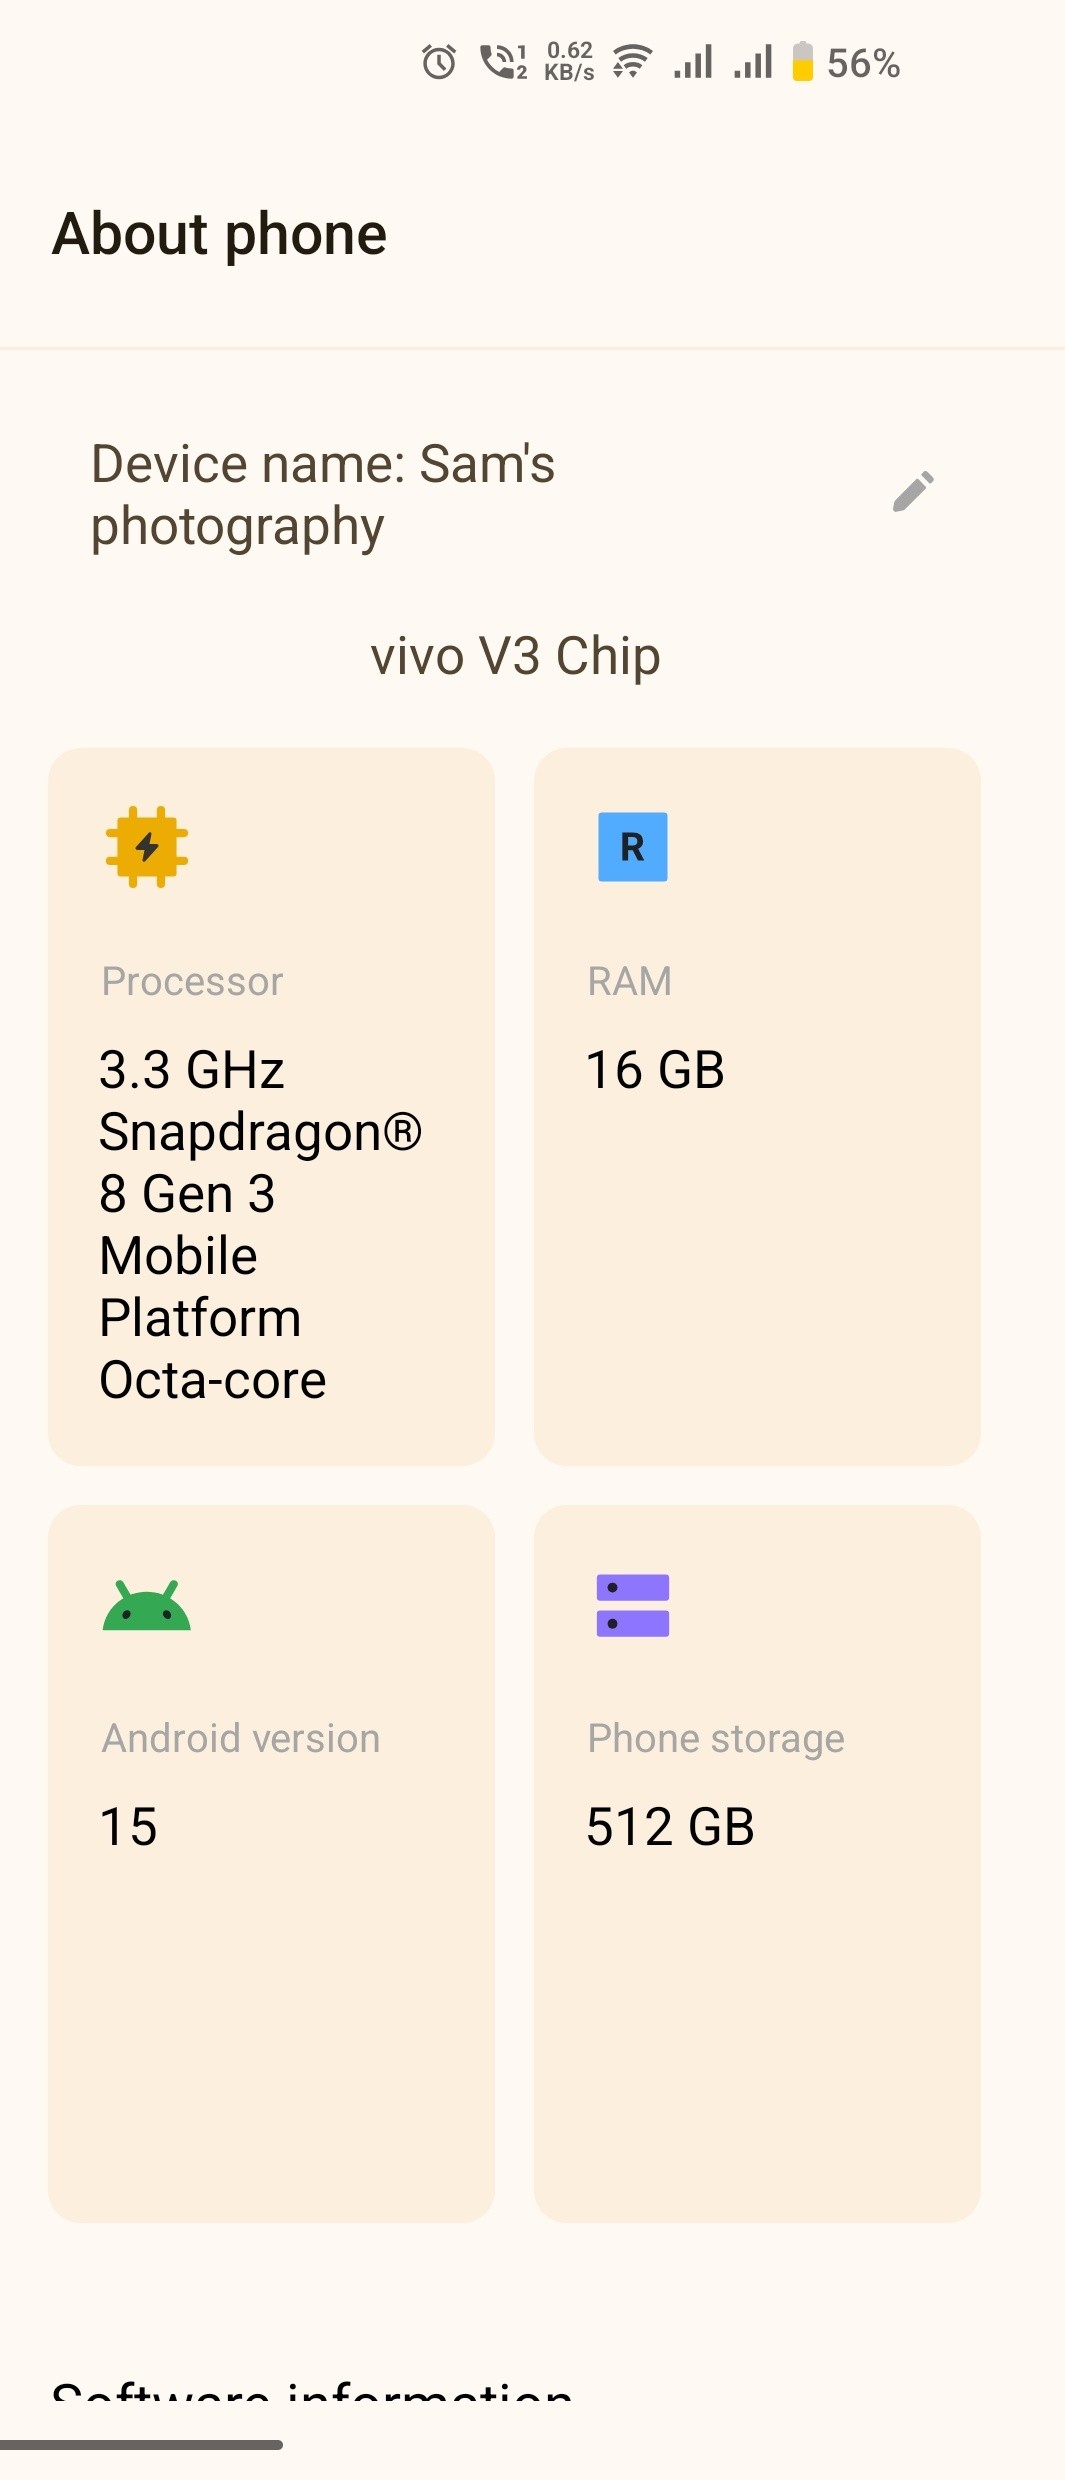
Task: Tap the About phone header title
Action: tap(220, 234)
